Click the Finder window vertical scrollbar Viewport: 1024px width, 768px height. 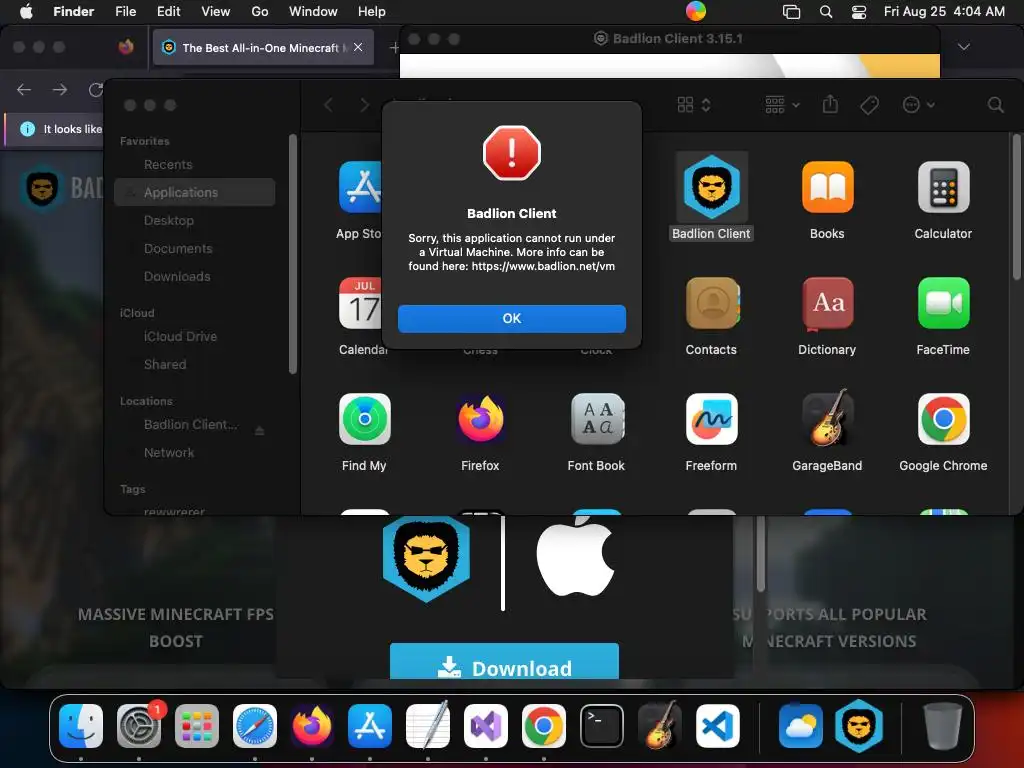click(x=1016, y=207)
